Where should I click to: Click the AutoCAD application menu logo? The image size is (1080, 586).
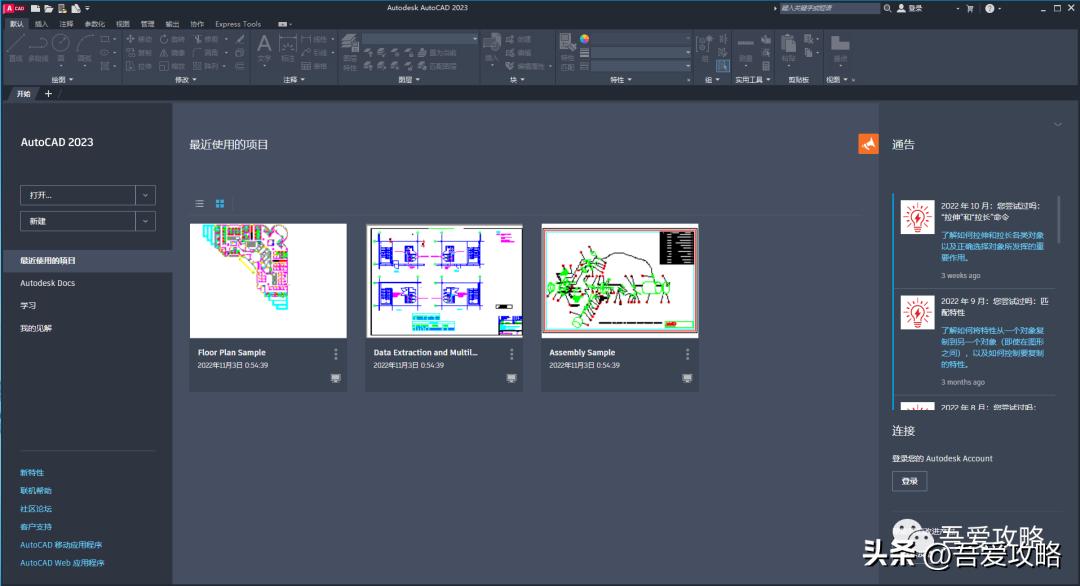point(14,8)
